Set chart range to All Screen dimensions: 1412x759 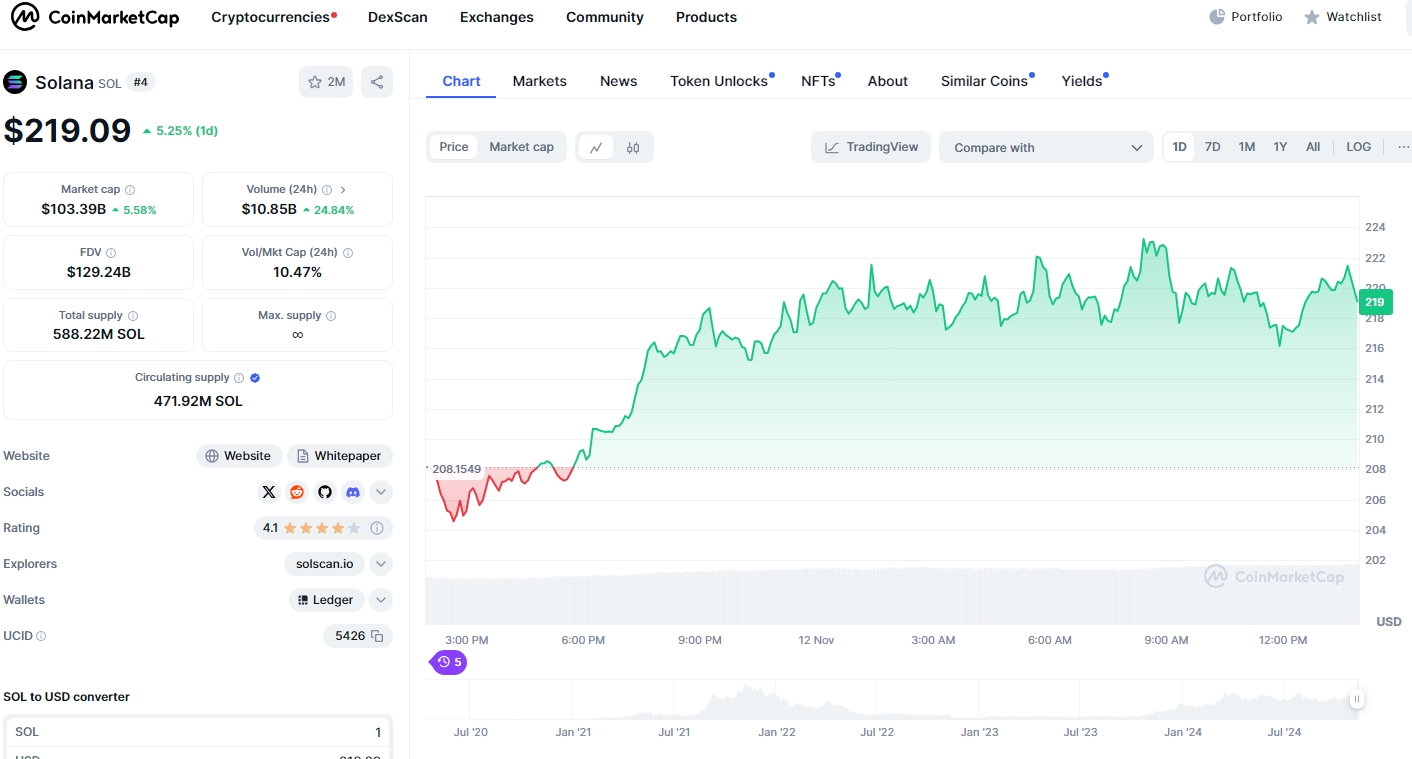[1313, 147]
